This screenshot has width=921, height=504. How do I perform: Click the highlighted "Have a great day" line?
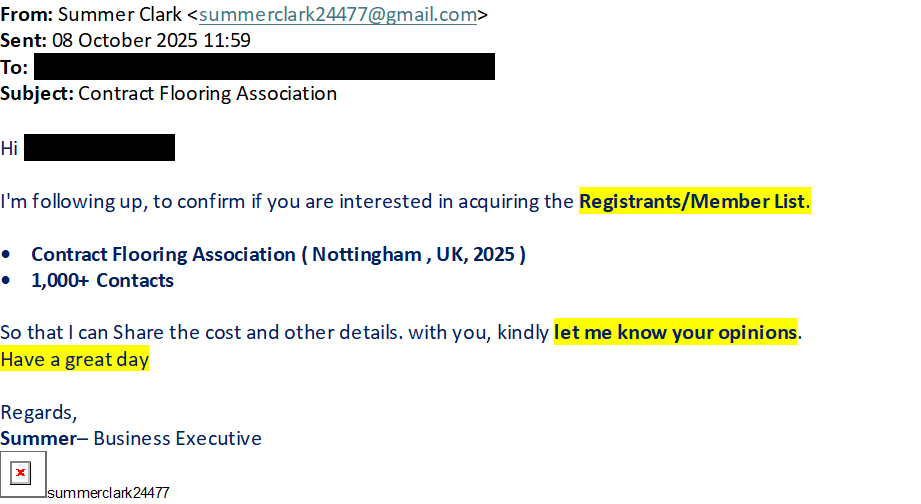(x=75, y=359)
